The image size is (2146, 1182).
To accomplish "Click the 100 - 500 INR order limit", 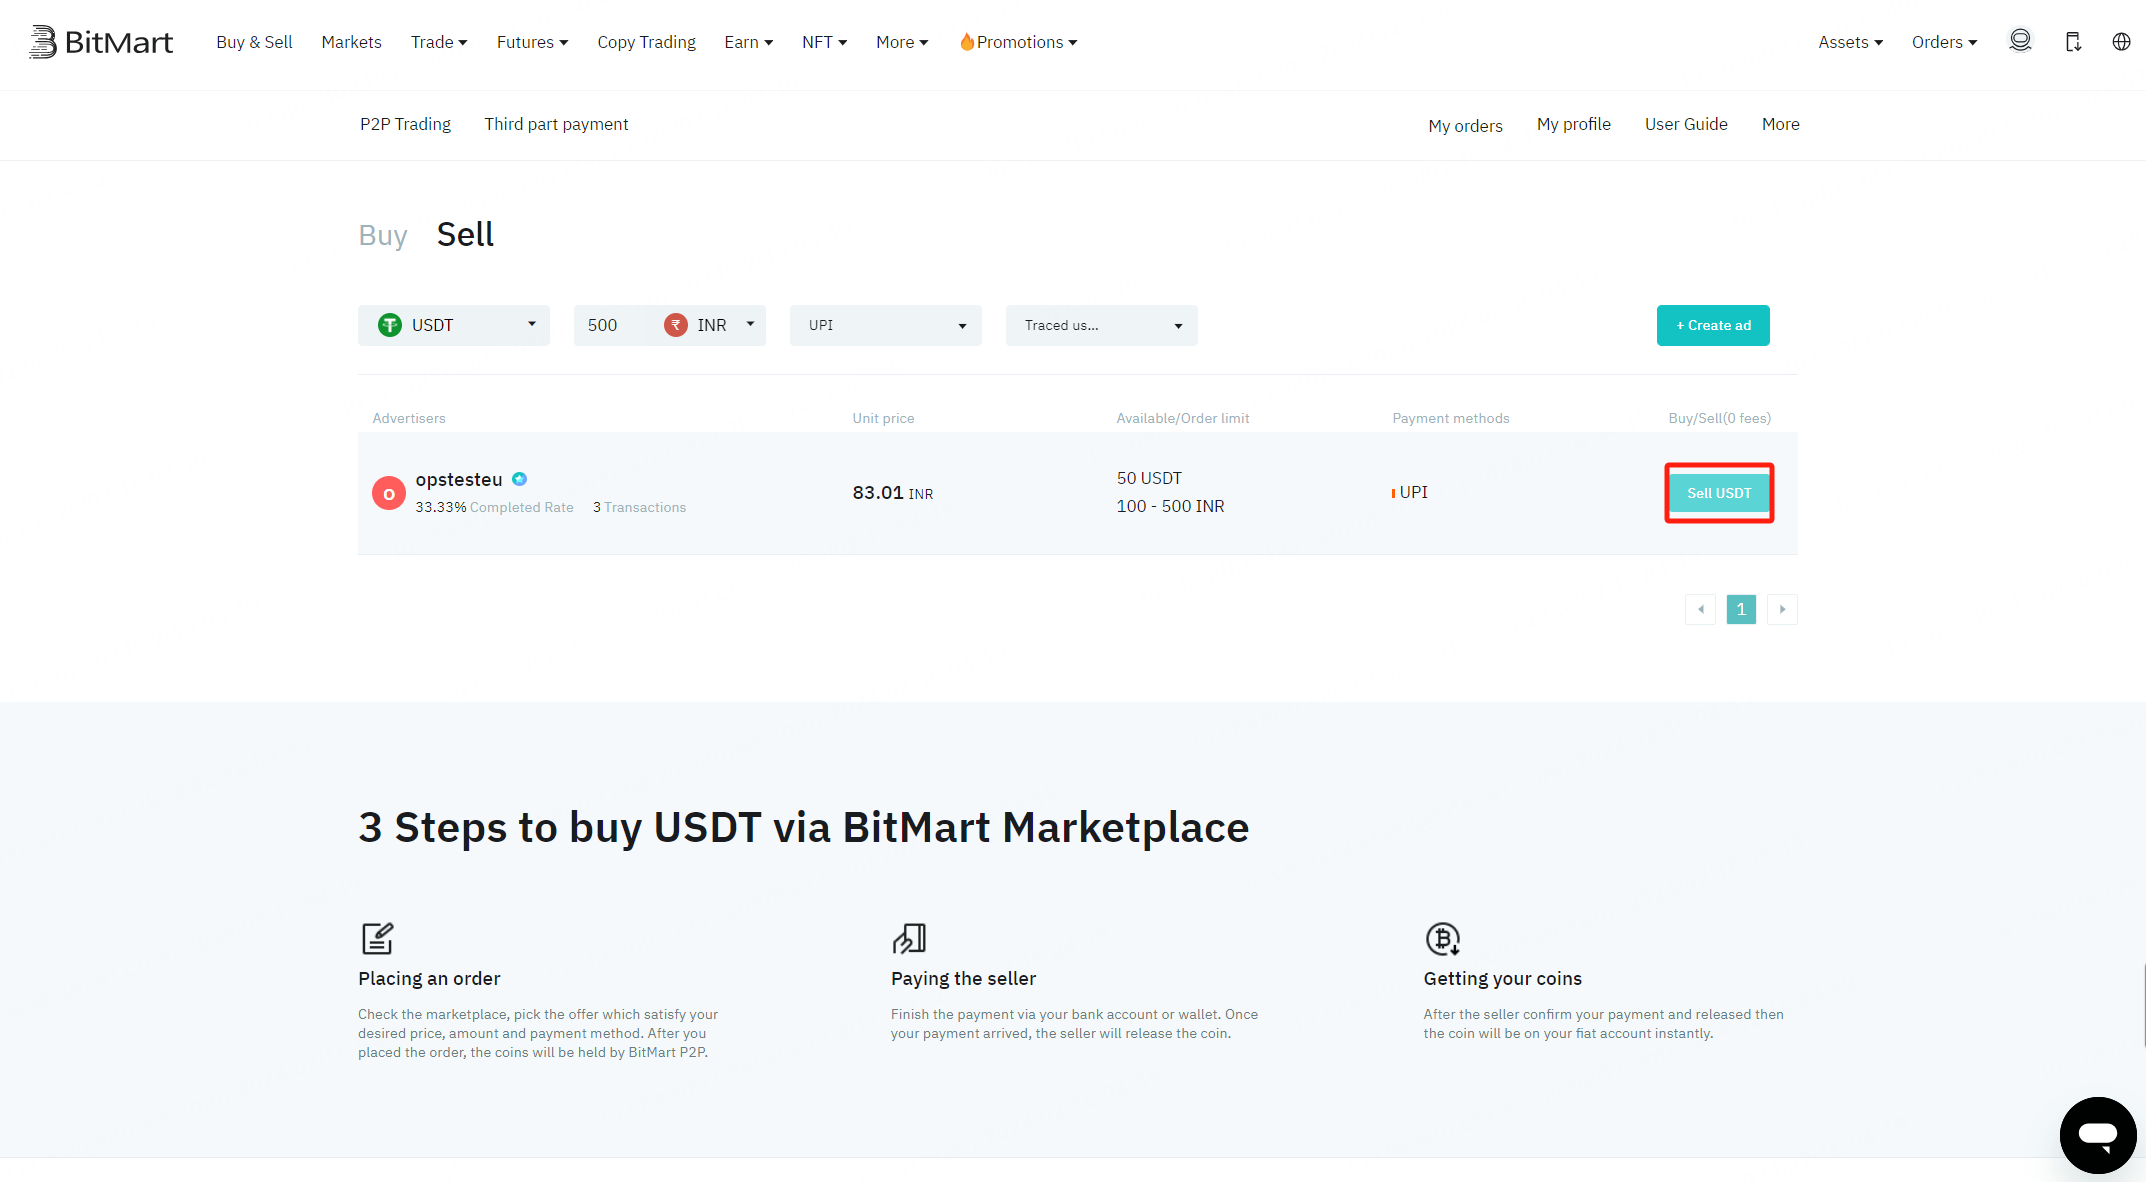I will click(1170, 506).
